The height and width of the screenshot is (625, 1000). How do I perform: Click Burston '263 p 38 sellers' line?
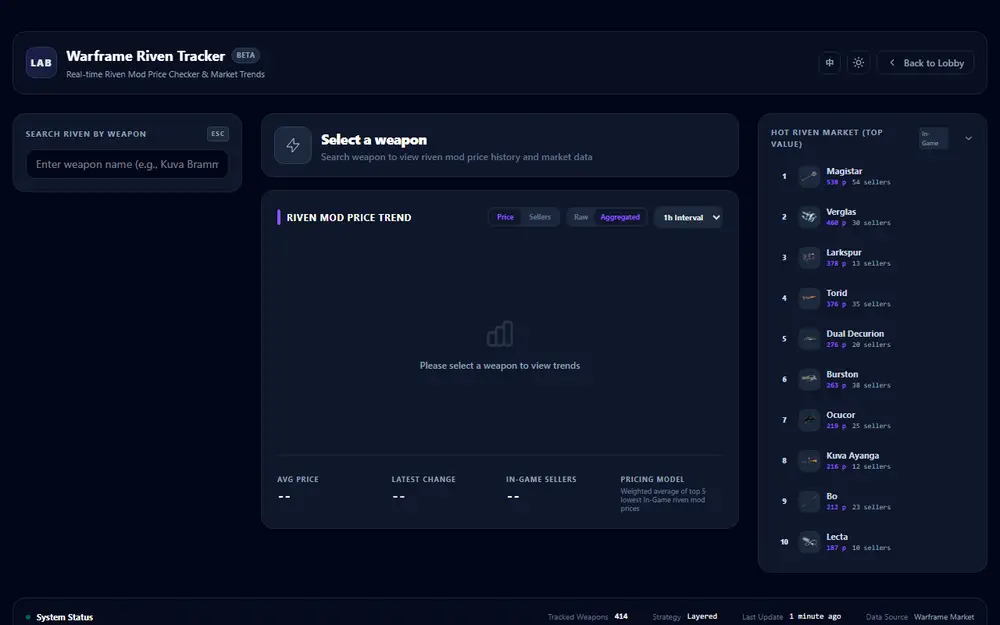tap(858, 385)
